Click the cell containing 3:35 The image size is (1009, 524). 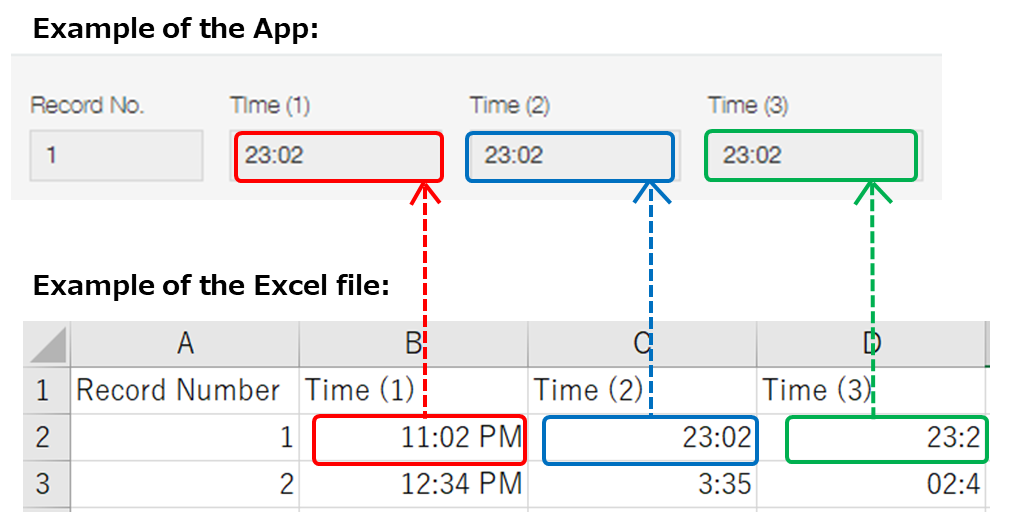click(642, 485)
